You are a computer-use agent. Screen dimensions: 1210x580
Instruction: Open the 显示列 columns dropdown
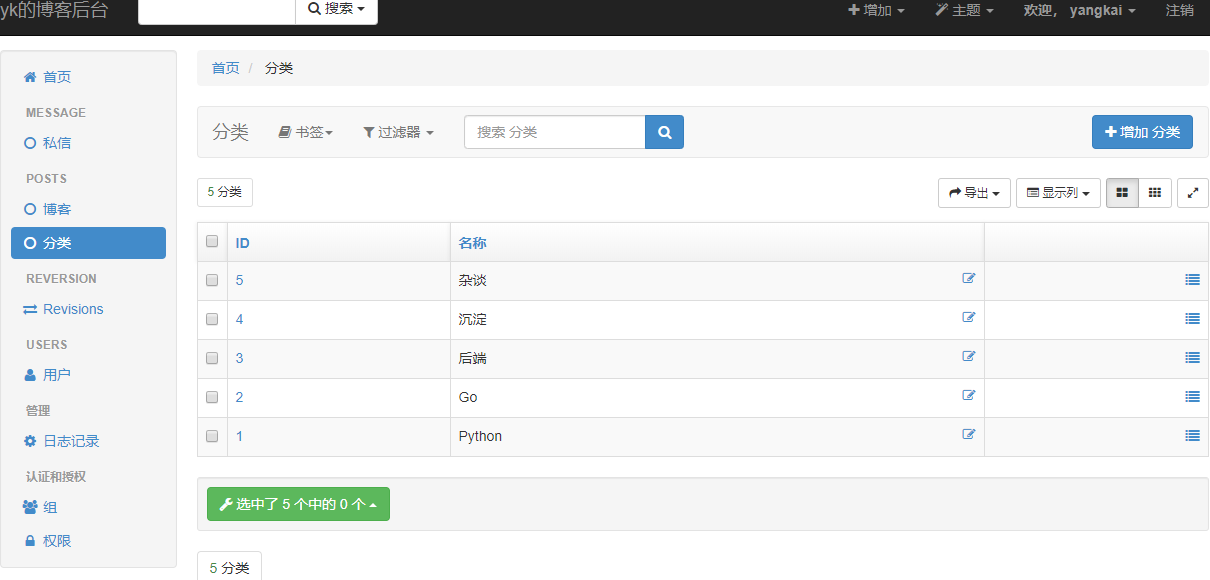coord(1058,193)
